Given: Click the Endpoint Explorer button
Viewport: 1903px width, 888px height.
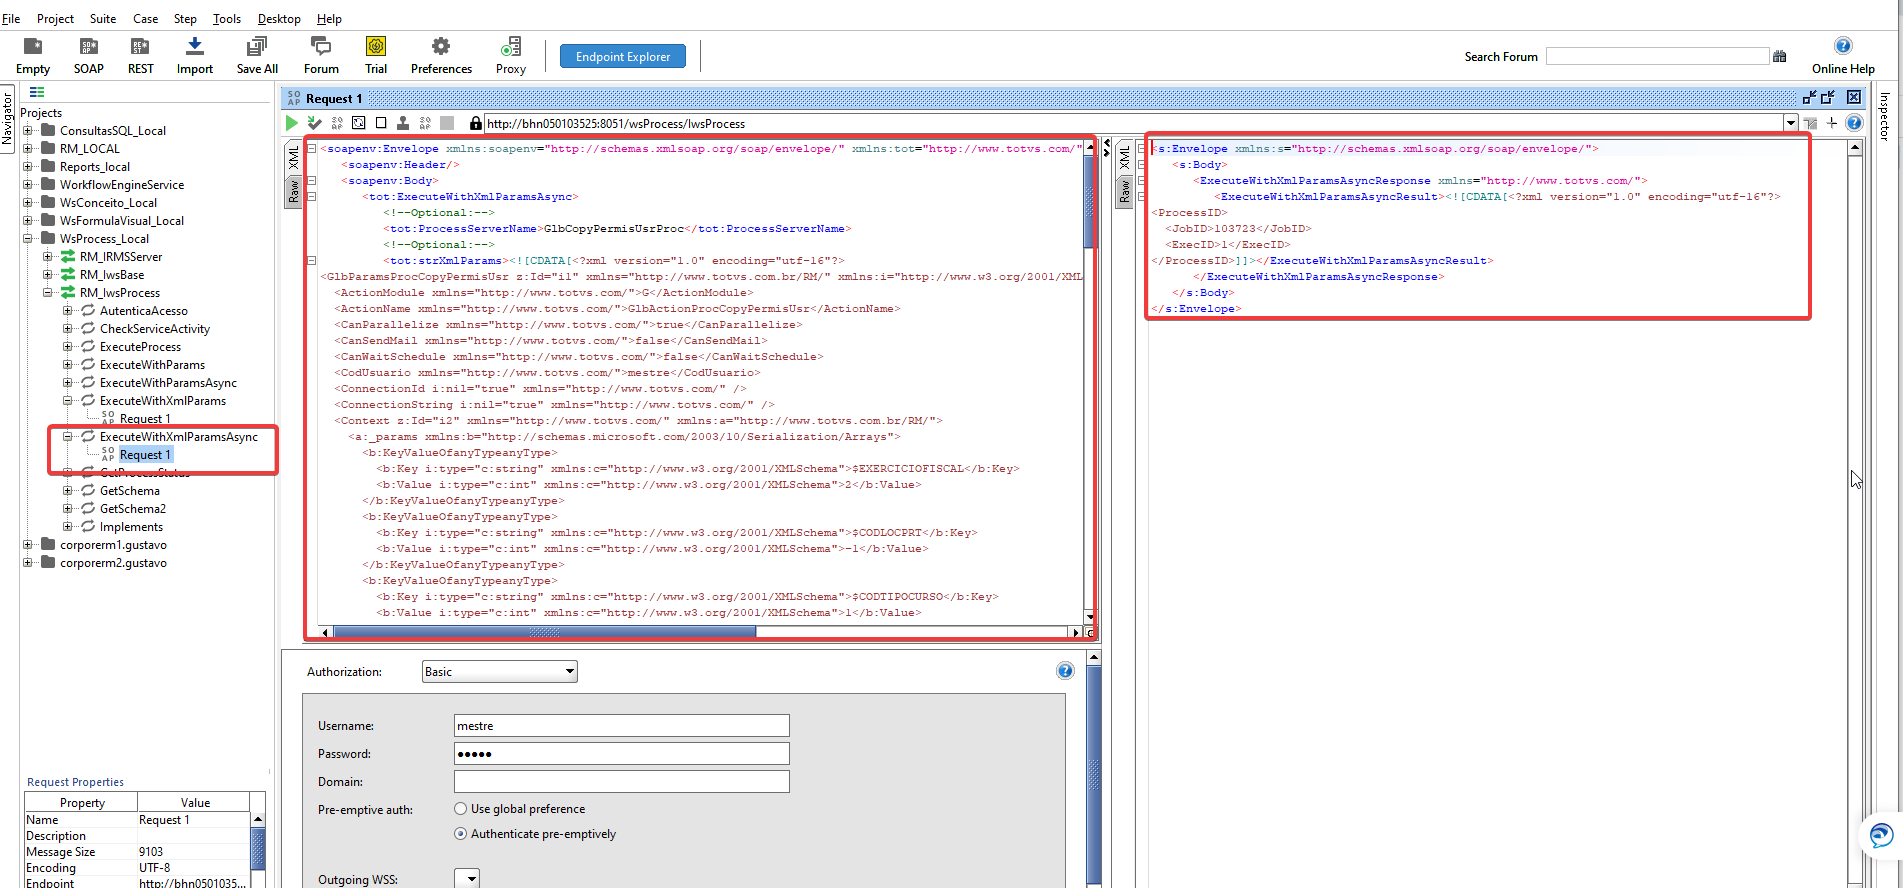Looking at the screenshot, I should 623,56.
